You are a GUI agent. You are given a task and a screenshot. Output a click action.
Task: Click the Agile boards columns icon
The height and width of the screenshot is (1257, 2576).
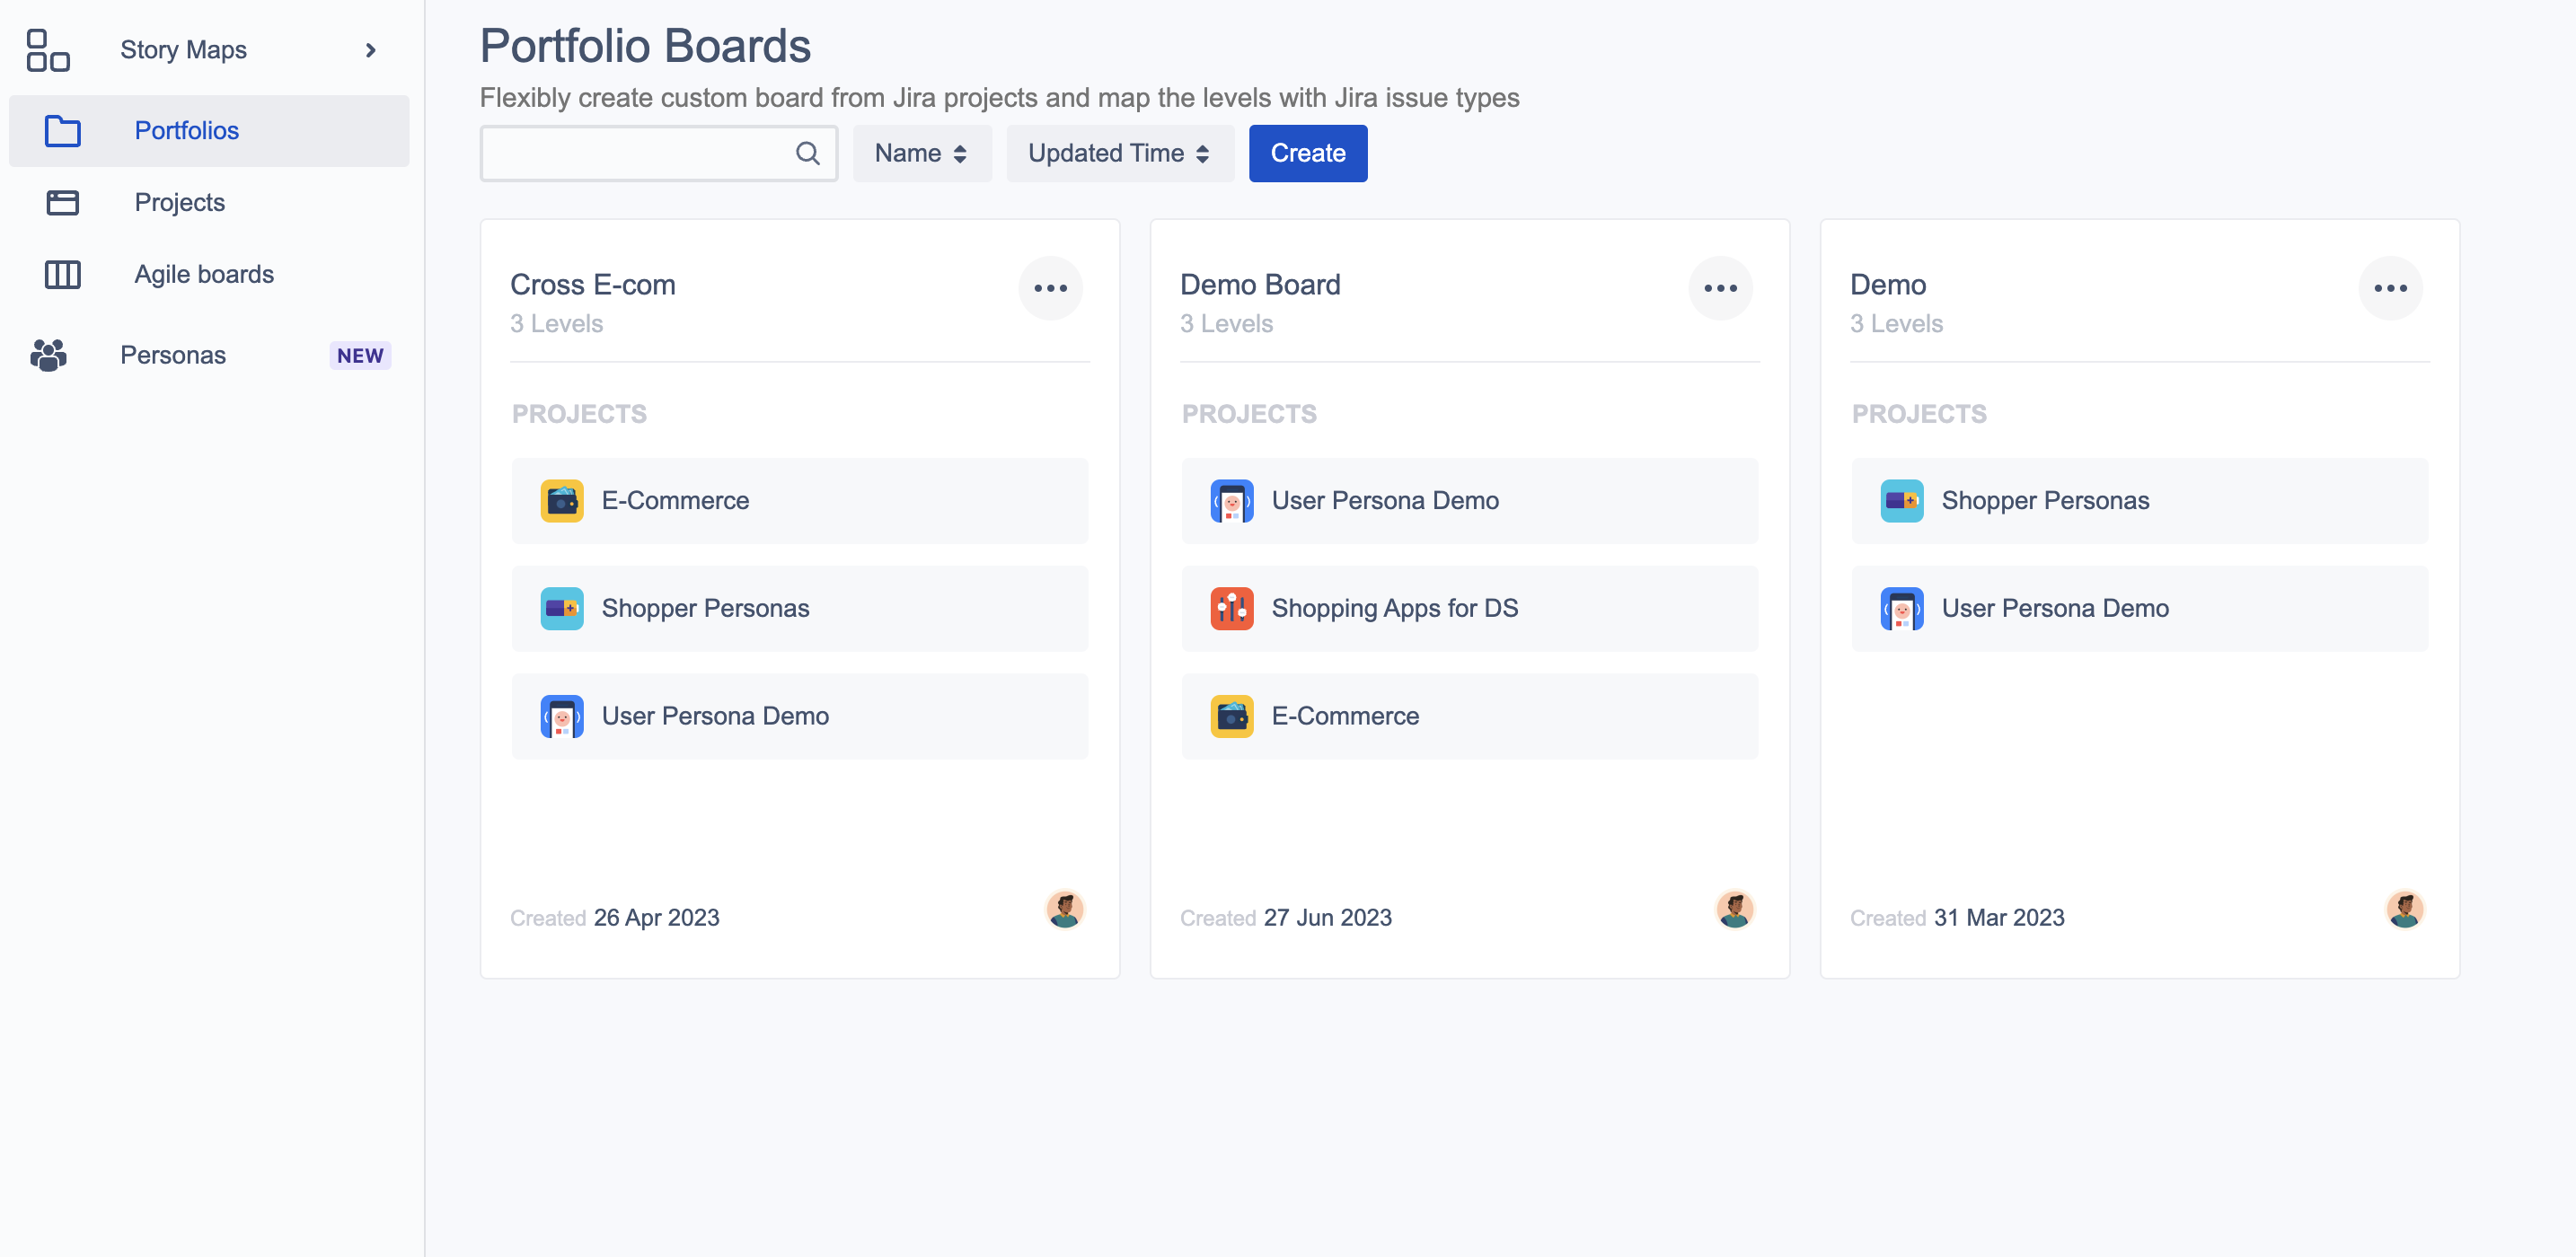click(63, 274)
